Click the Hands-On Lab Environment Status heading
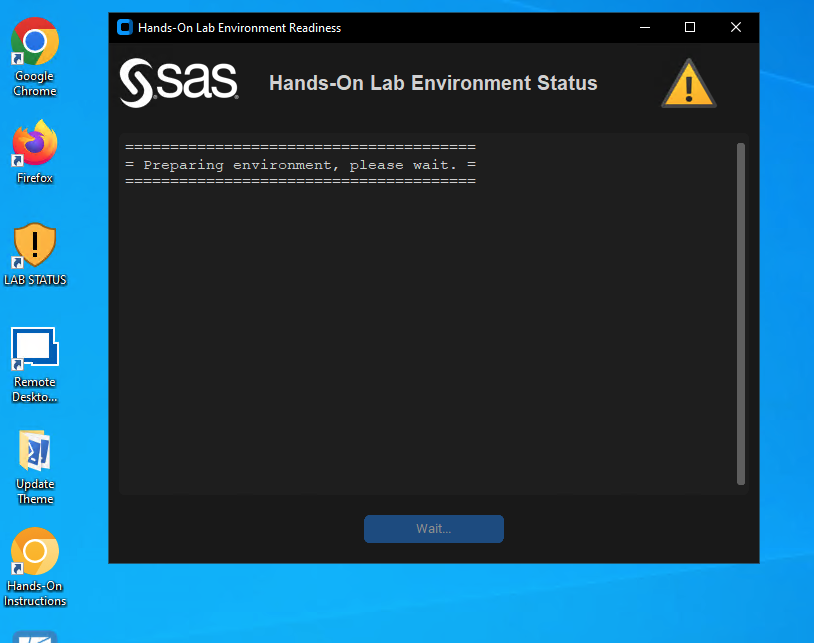The image size is (814, 643). tap(433, 83)
